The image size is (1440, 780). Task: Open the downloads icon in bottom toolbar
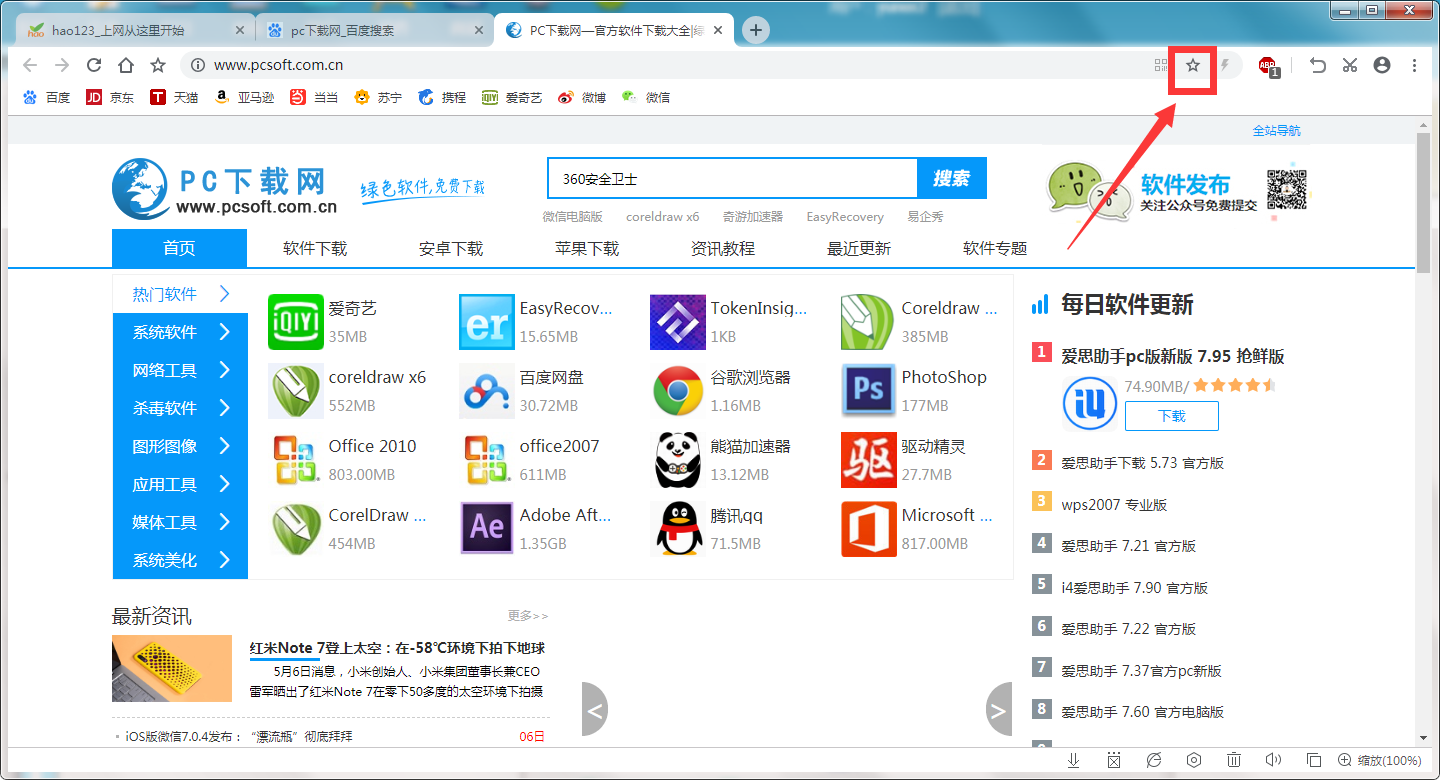[1074, 761]
